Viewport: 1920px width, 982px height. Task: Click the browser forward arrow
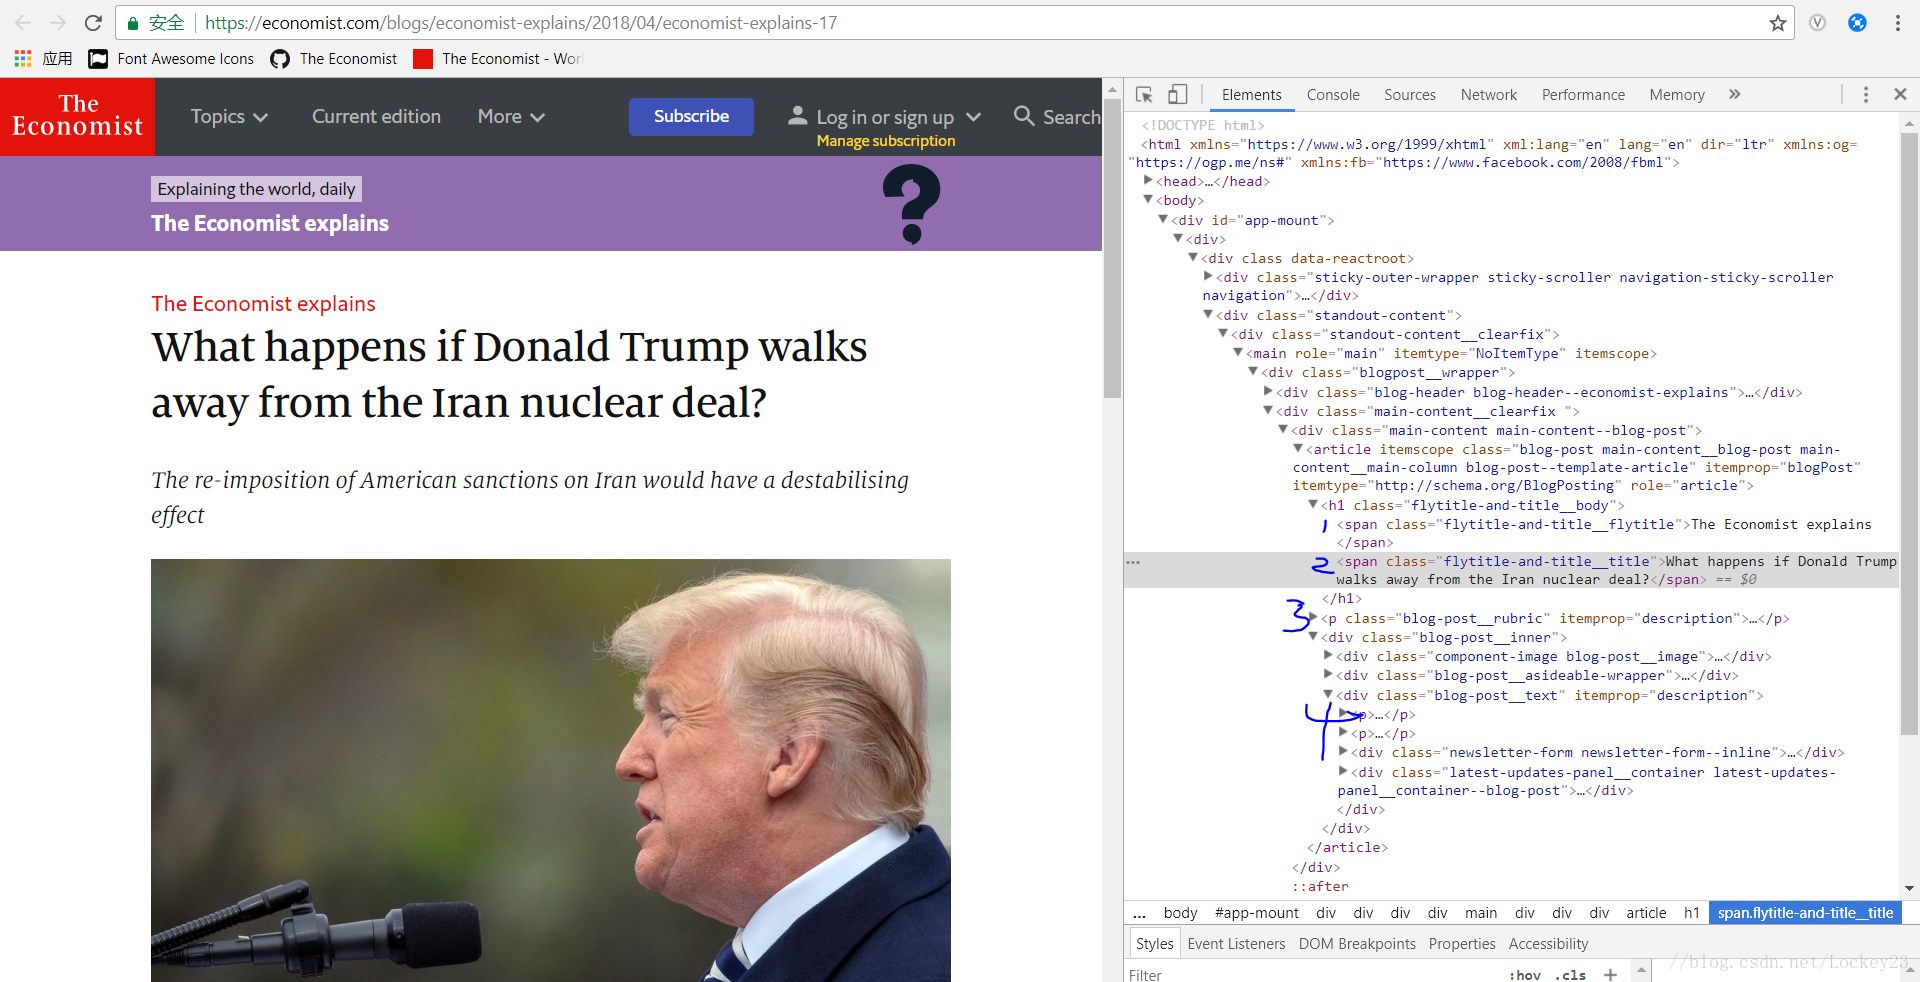click(x=58, y=23)
